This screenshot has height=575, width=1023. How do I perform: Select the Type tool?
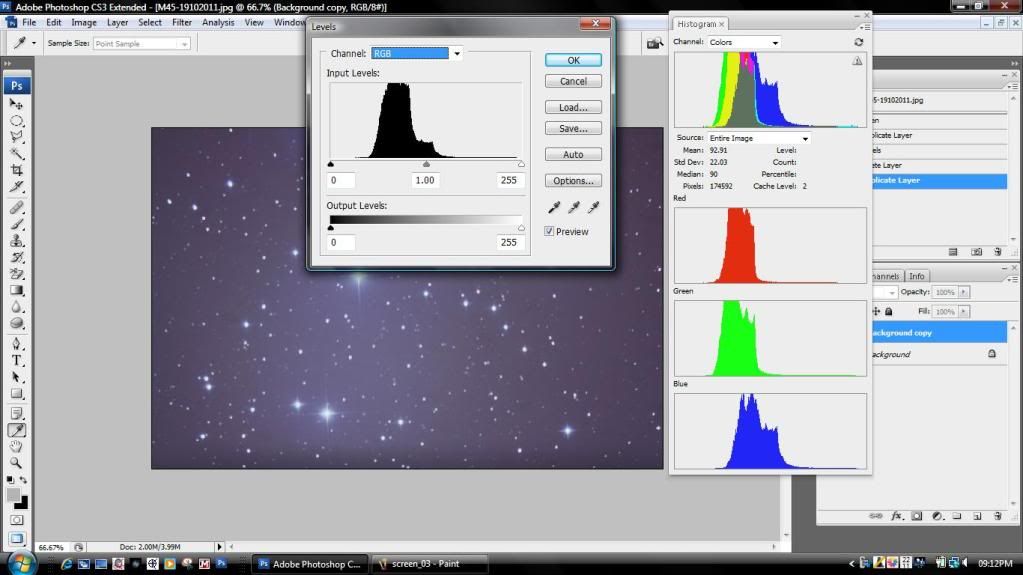pos(16,360)
